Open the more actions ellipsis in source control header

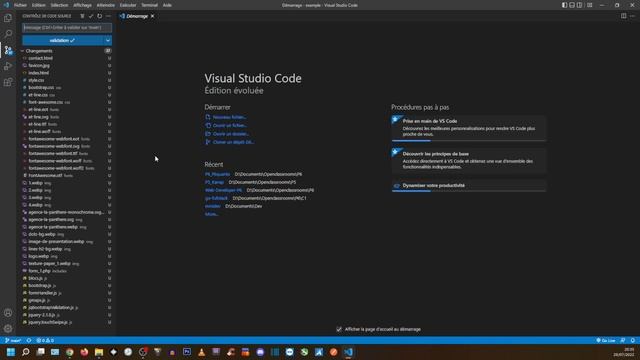[x=108, y=16]
